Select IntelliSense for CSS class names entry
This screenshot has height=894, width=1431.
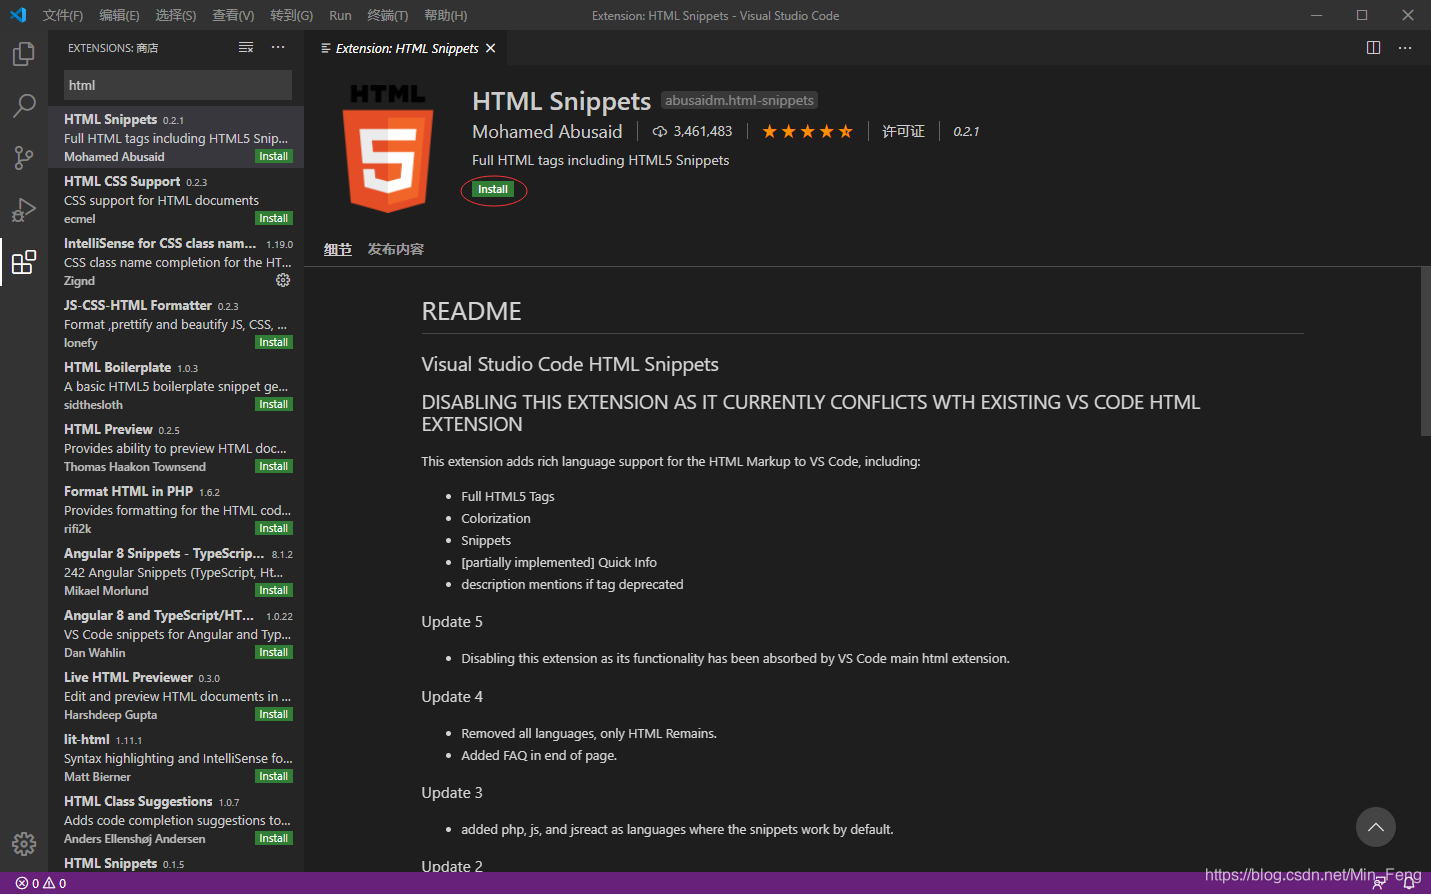tap(176, 261)
